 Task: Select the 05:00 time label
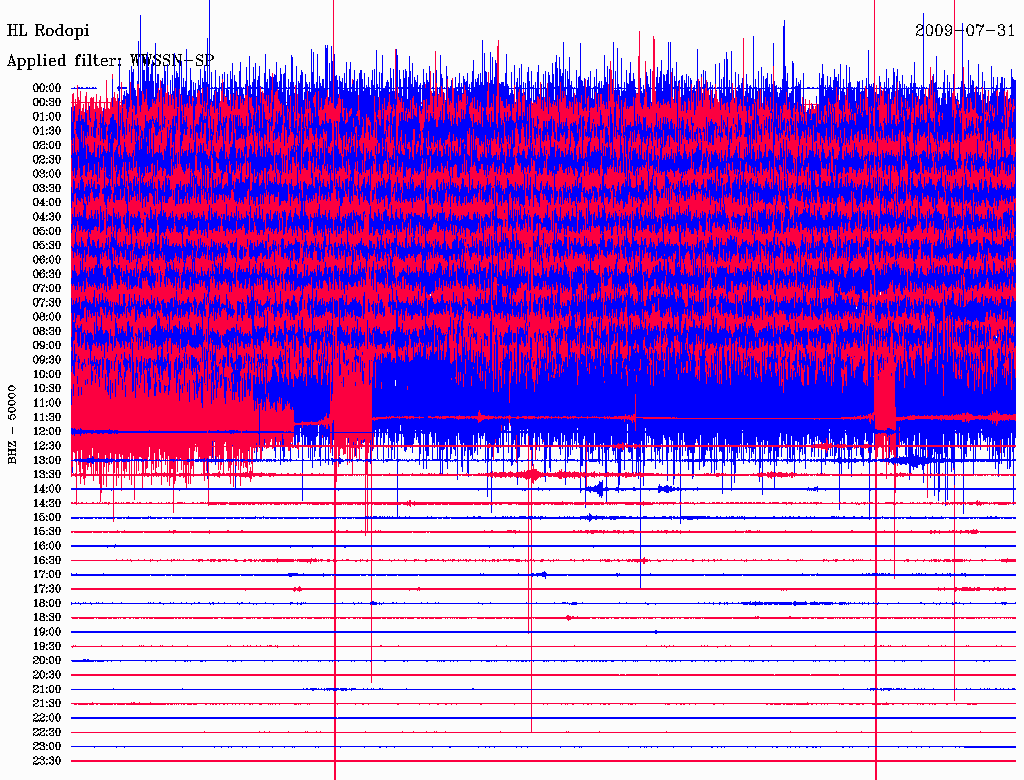[x=47, y=231]
